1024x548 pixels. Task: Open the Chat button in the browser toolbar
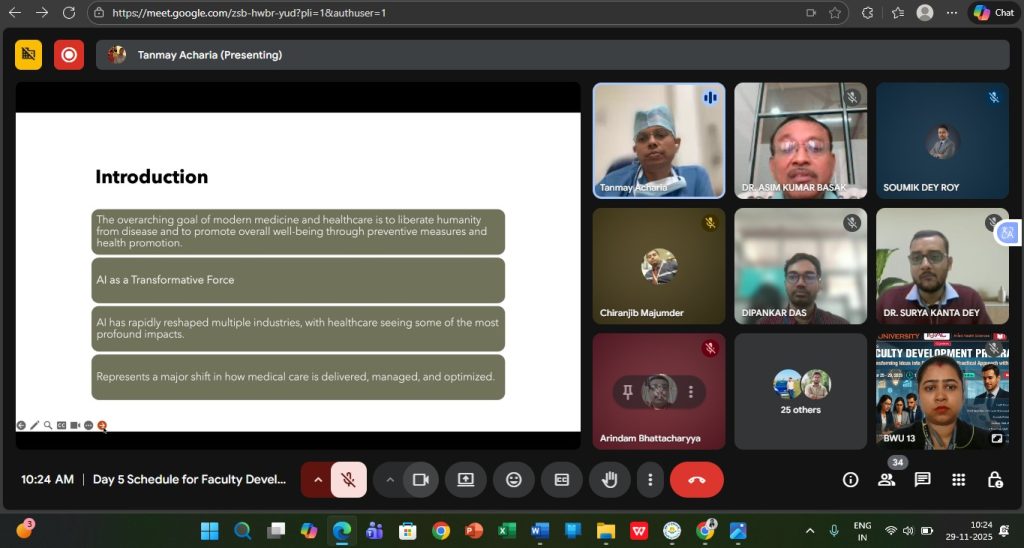point(993,13)
